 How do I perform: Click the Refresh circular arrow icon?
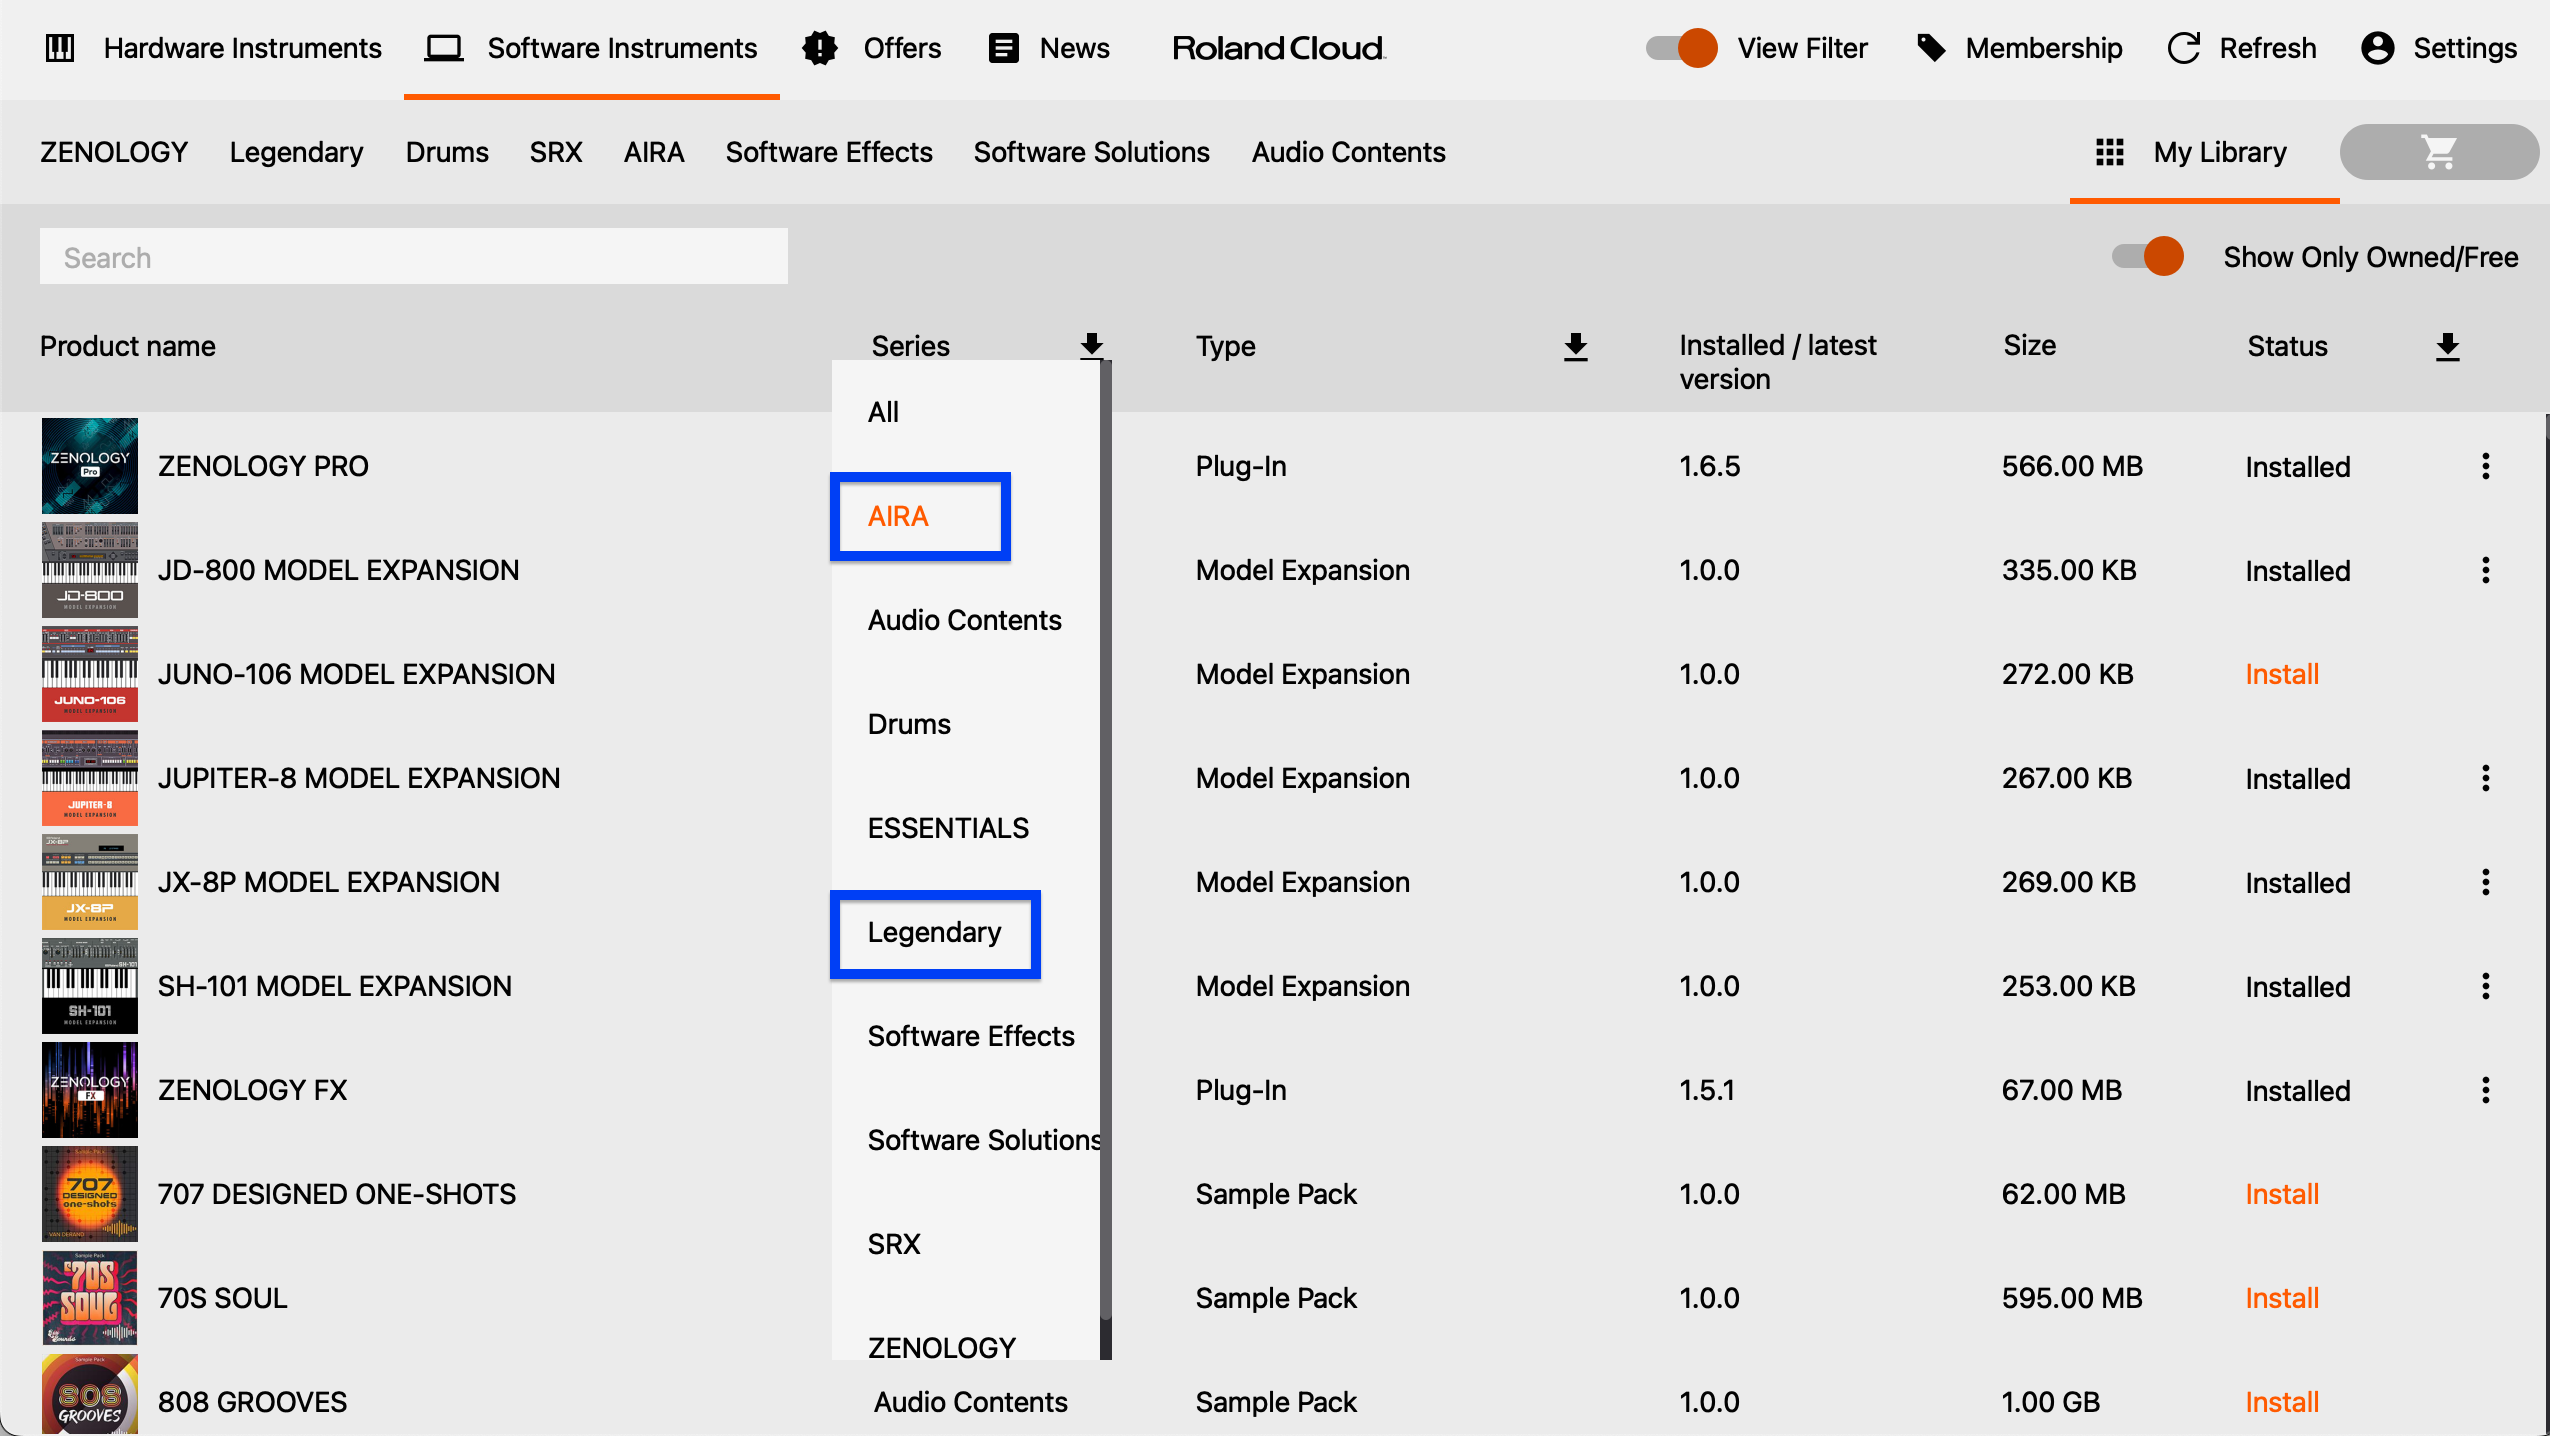coord(2184,48)
